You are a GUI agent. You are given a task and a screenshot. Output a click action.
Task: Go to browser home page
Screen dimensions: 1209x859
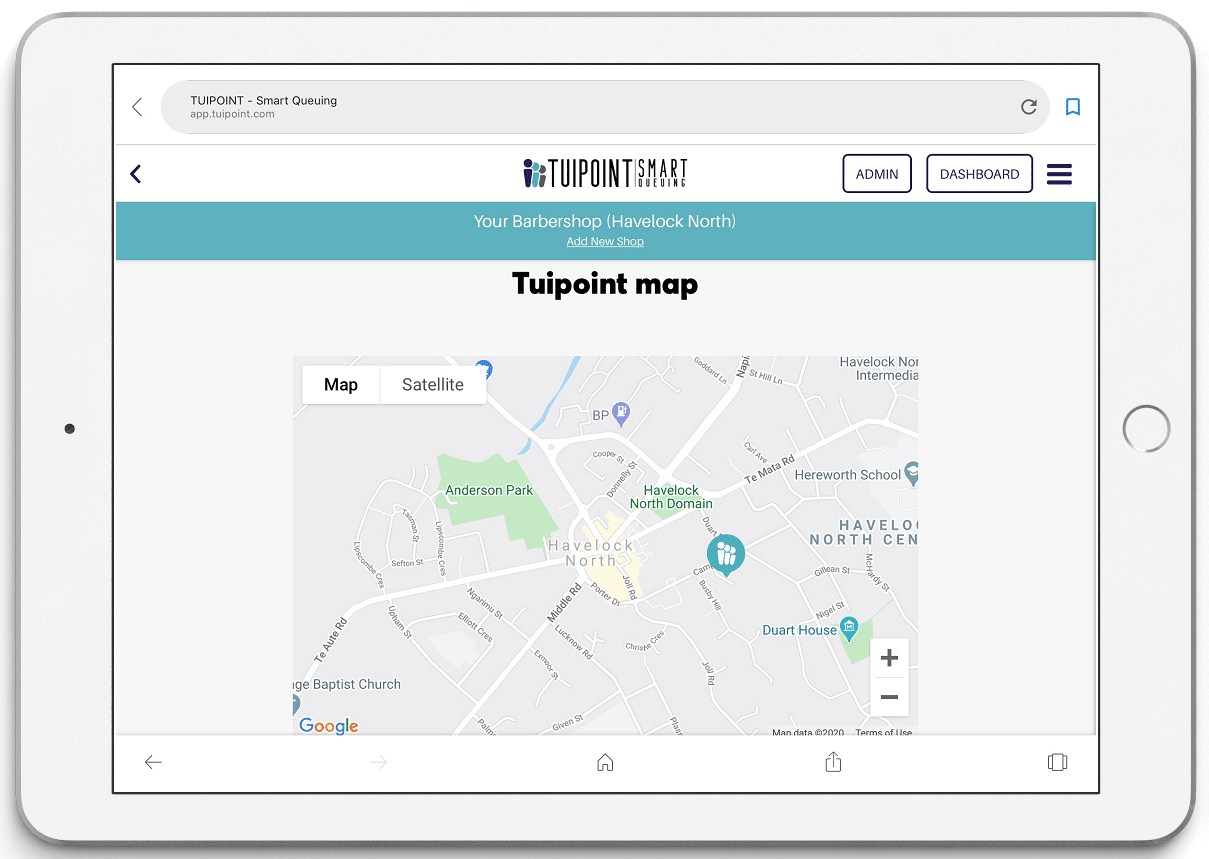[x=605, y=763]
